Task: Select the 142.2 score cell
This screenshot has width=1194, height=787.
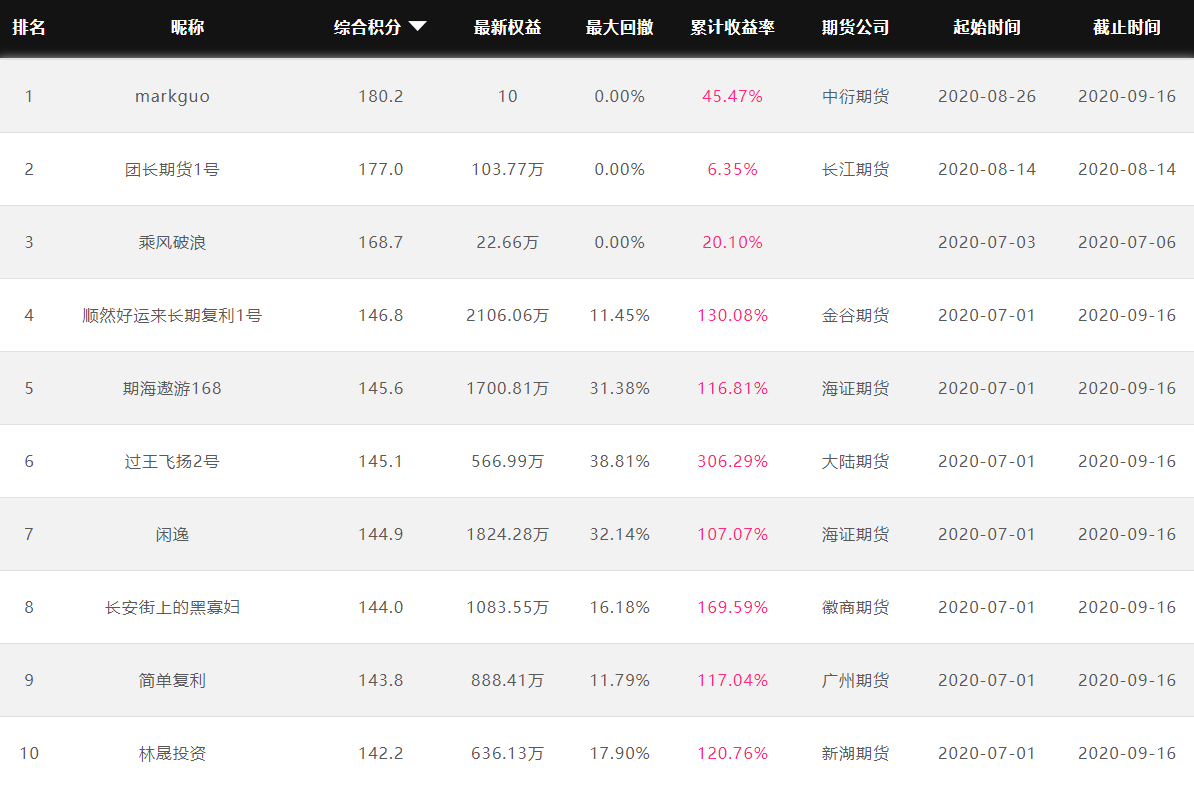Action: tap(381, 754)
